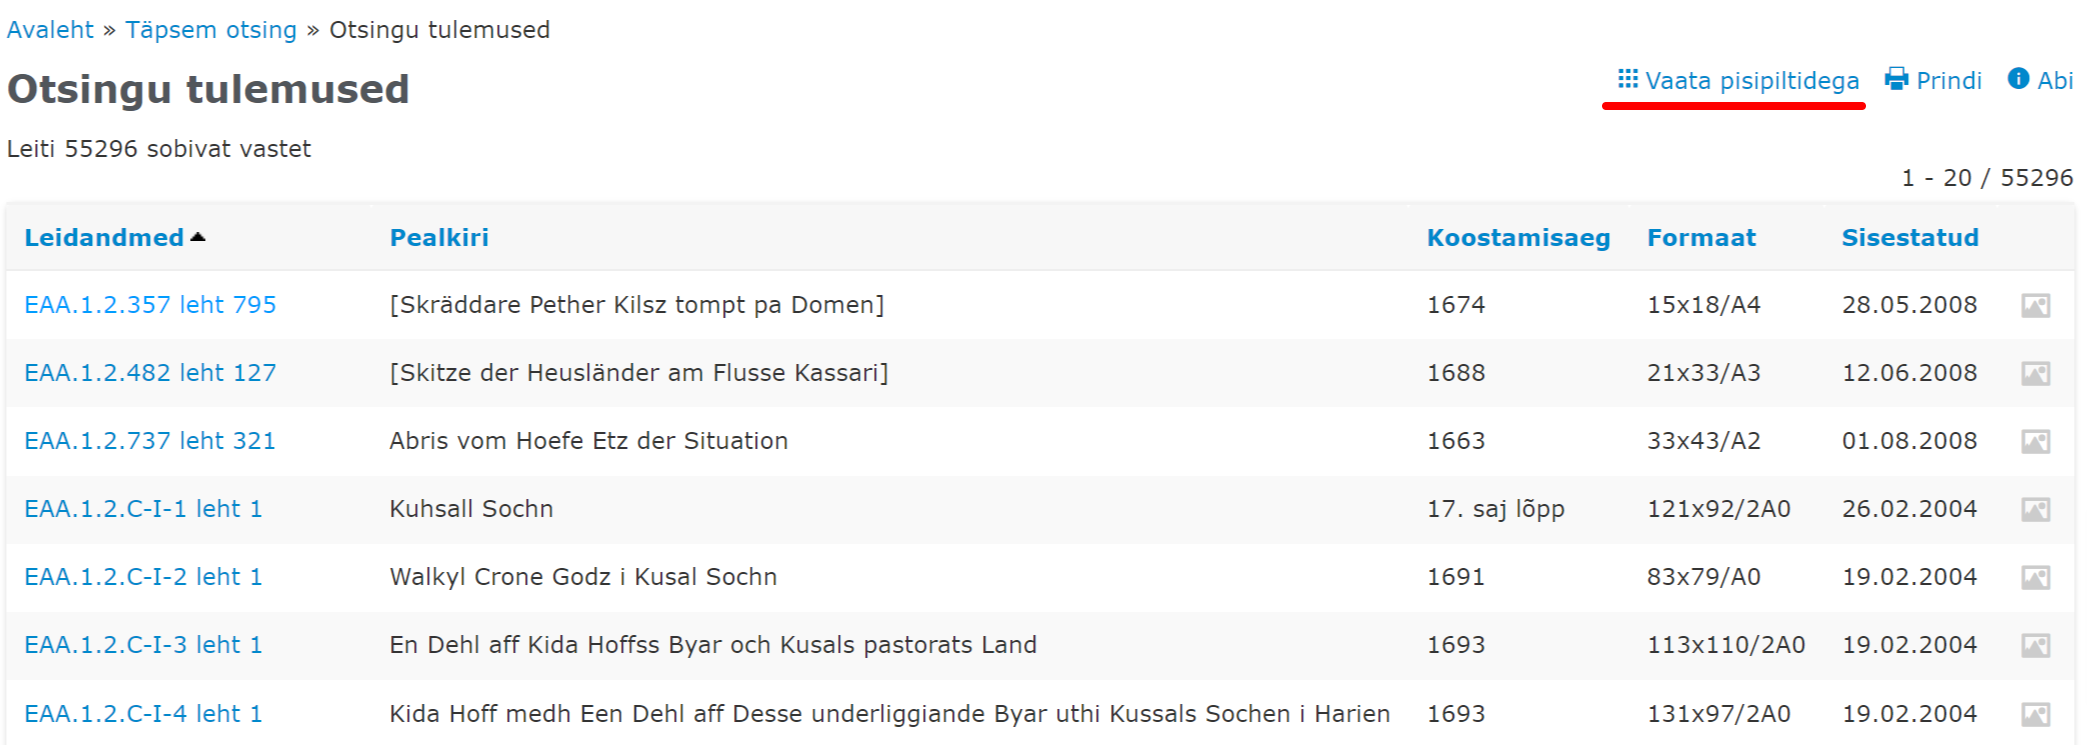Viewport: 2087px width, 745px height.
Task: Open image icon for Abris vom Hoefe Etz row
Action: point(2035,442)
